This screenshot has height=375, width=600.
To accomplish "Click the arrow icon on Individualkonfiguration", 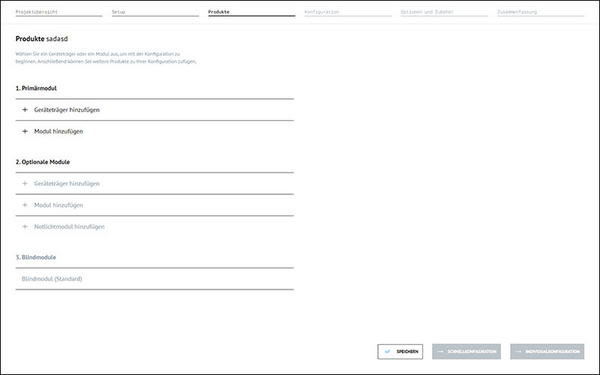I will coord(518,352).
